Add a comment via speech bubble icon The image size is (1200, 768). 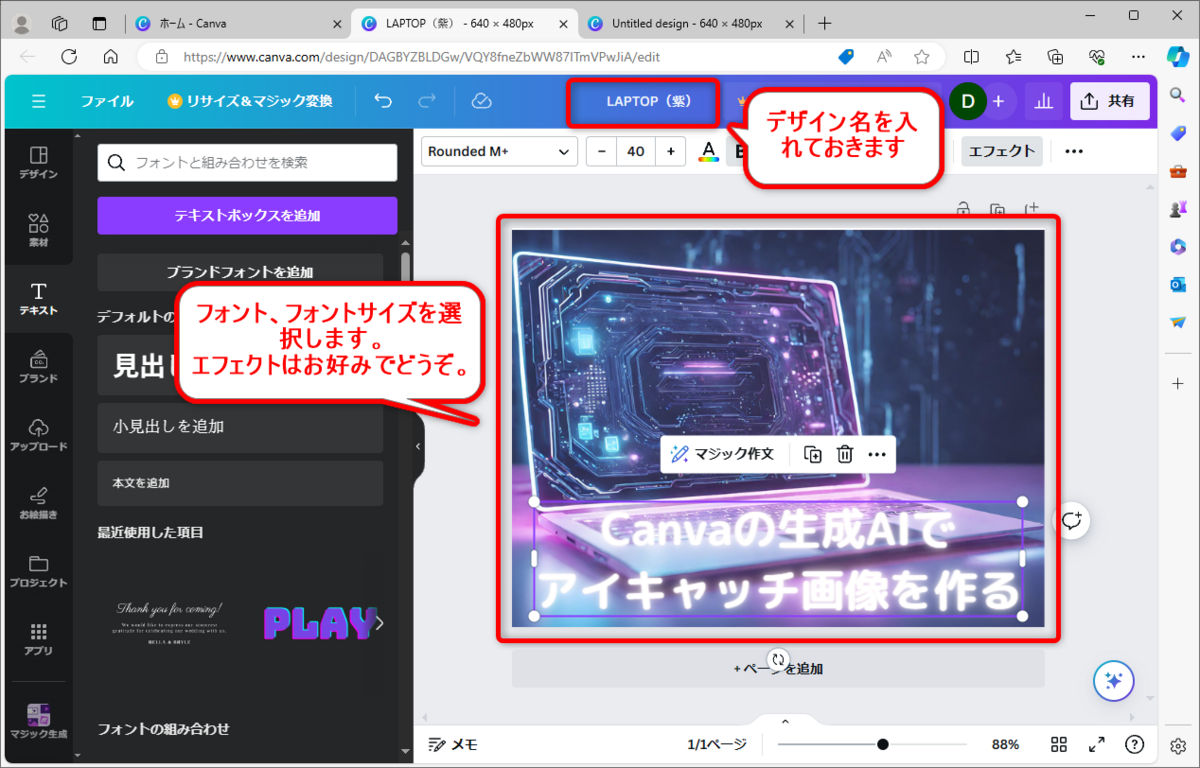pos(1073,520)
